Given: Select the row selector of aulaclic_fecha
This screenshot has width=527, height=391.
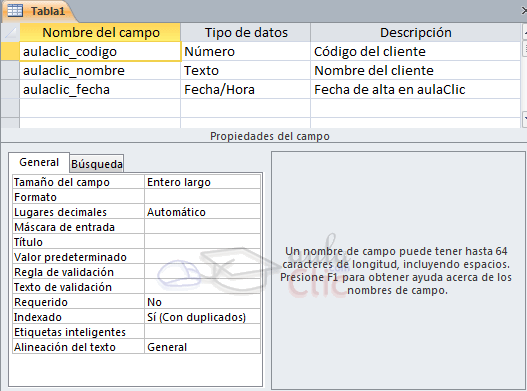Looking at the screenshot, I should click(10, 89).
